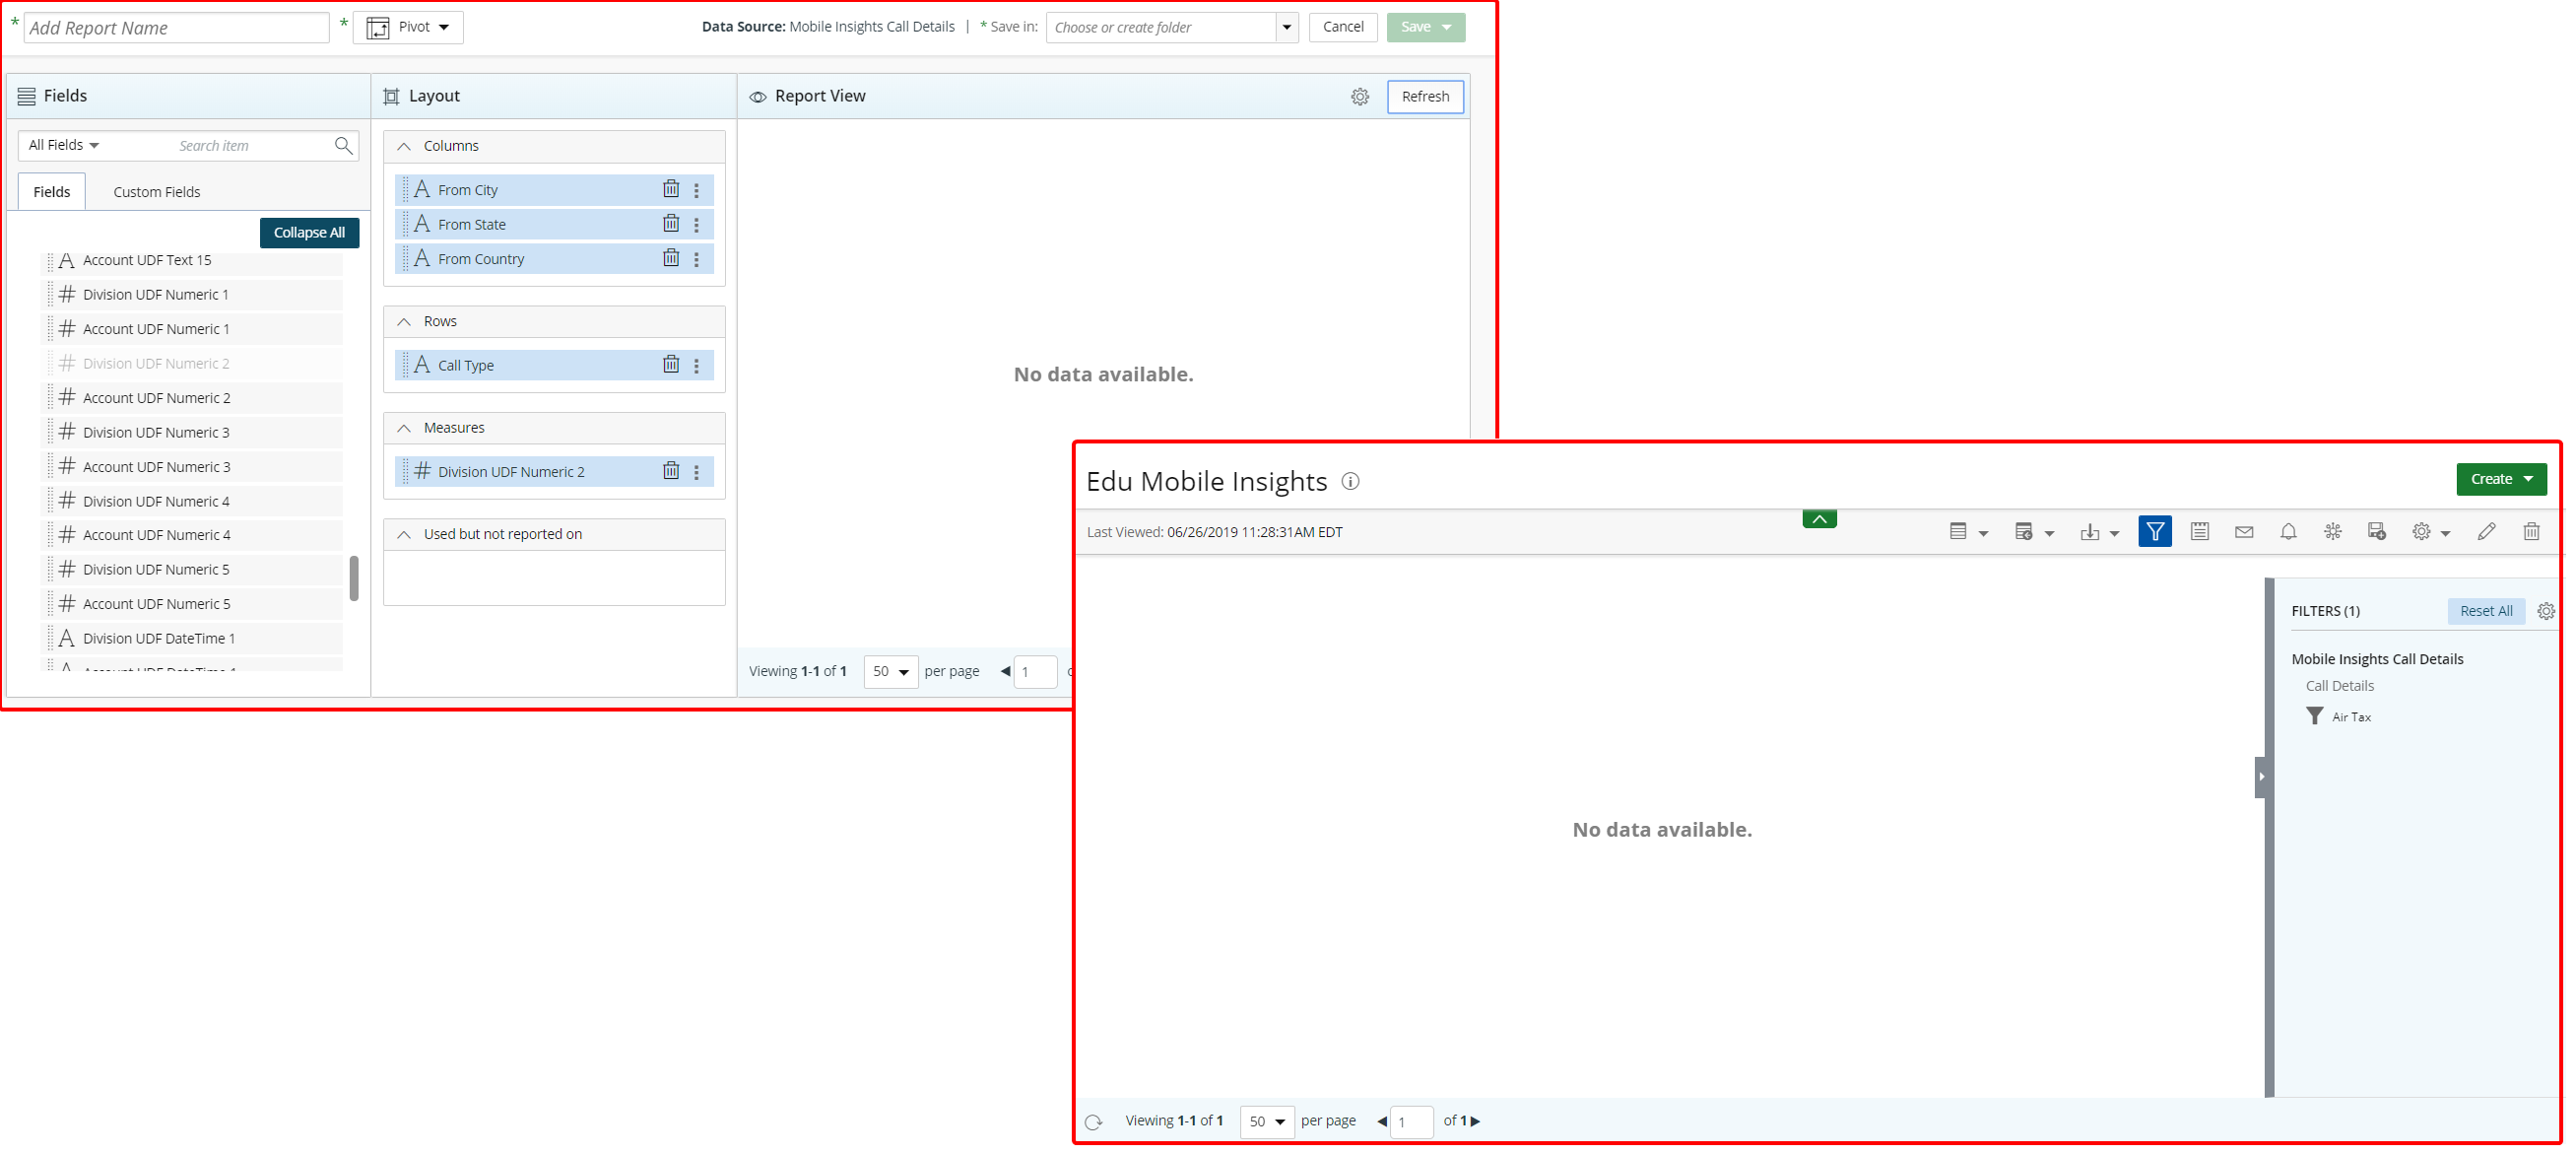This screenshot has width=2576, height=1154.
Task: Collapse the Rows section
Action: click(404, 321)
